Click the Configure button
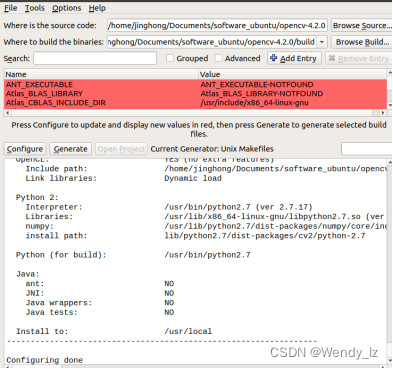Image resolution: width=393 pixels, height=369 pixels. (x=25, y=149)
